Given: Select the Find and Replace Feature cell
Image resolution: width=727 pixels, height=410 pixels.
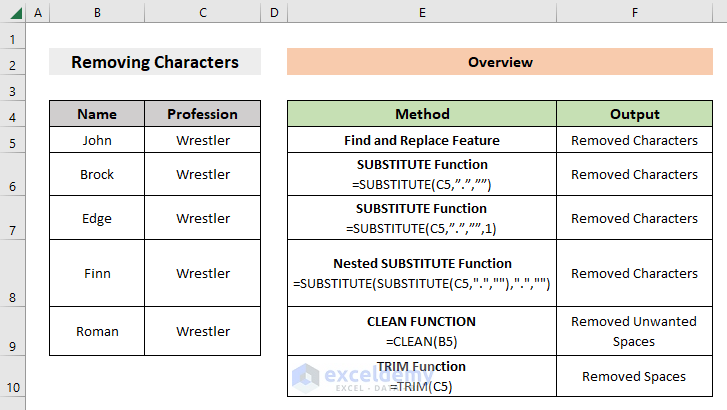Looking at the screenshot, I should [x=422, y=141].
